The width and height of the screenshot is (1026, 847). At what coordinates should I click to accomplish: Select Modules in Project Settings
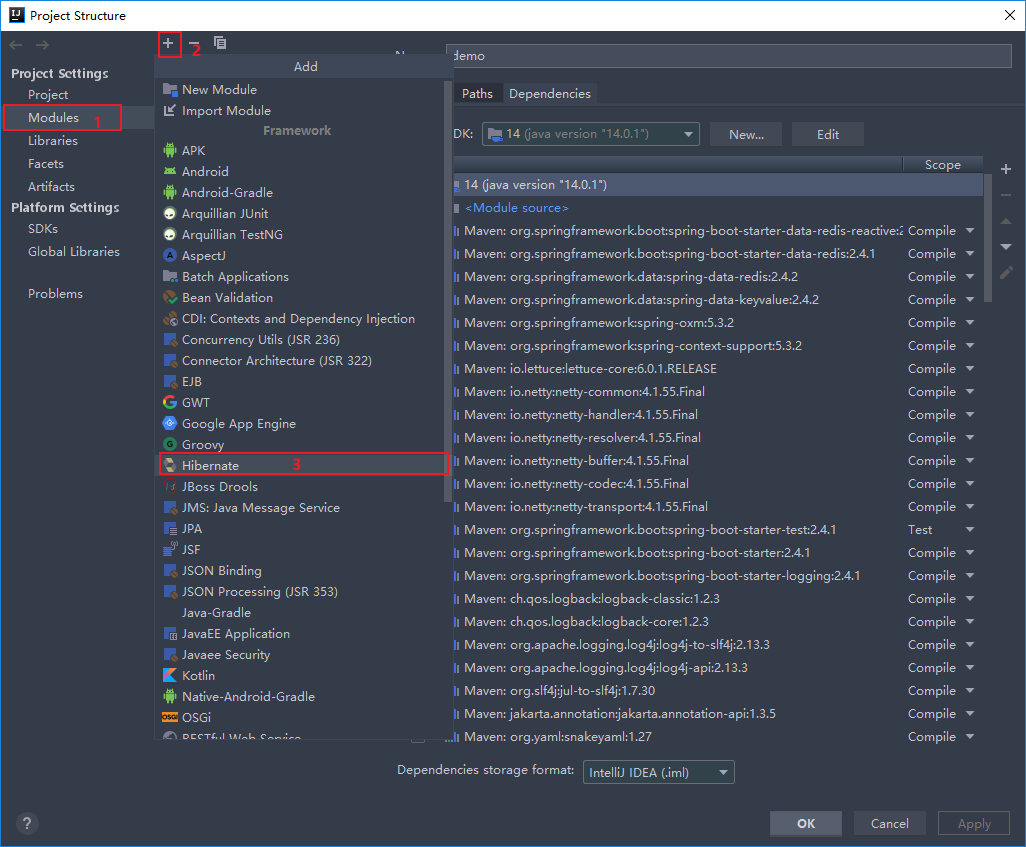coord(53,118)
